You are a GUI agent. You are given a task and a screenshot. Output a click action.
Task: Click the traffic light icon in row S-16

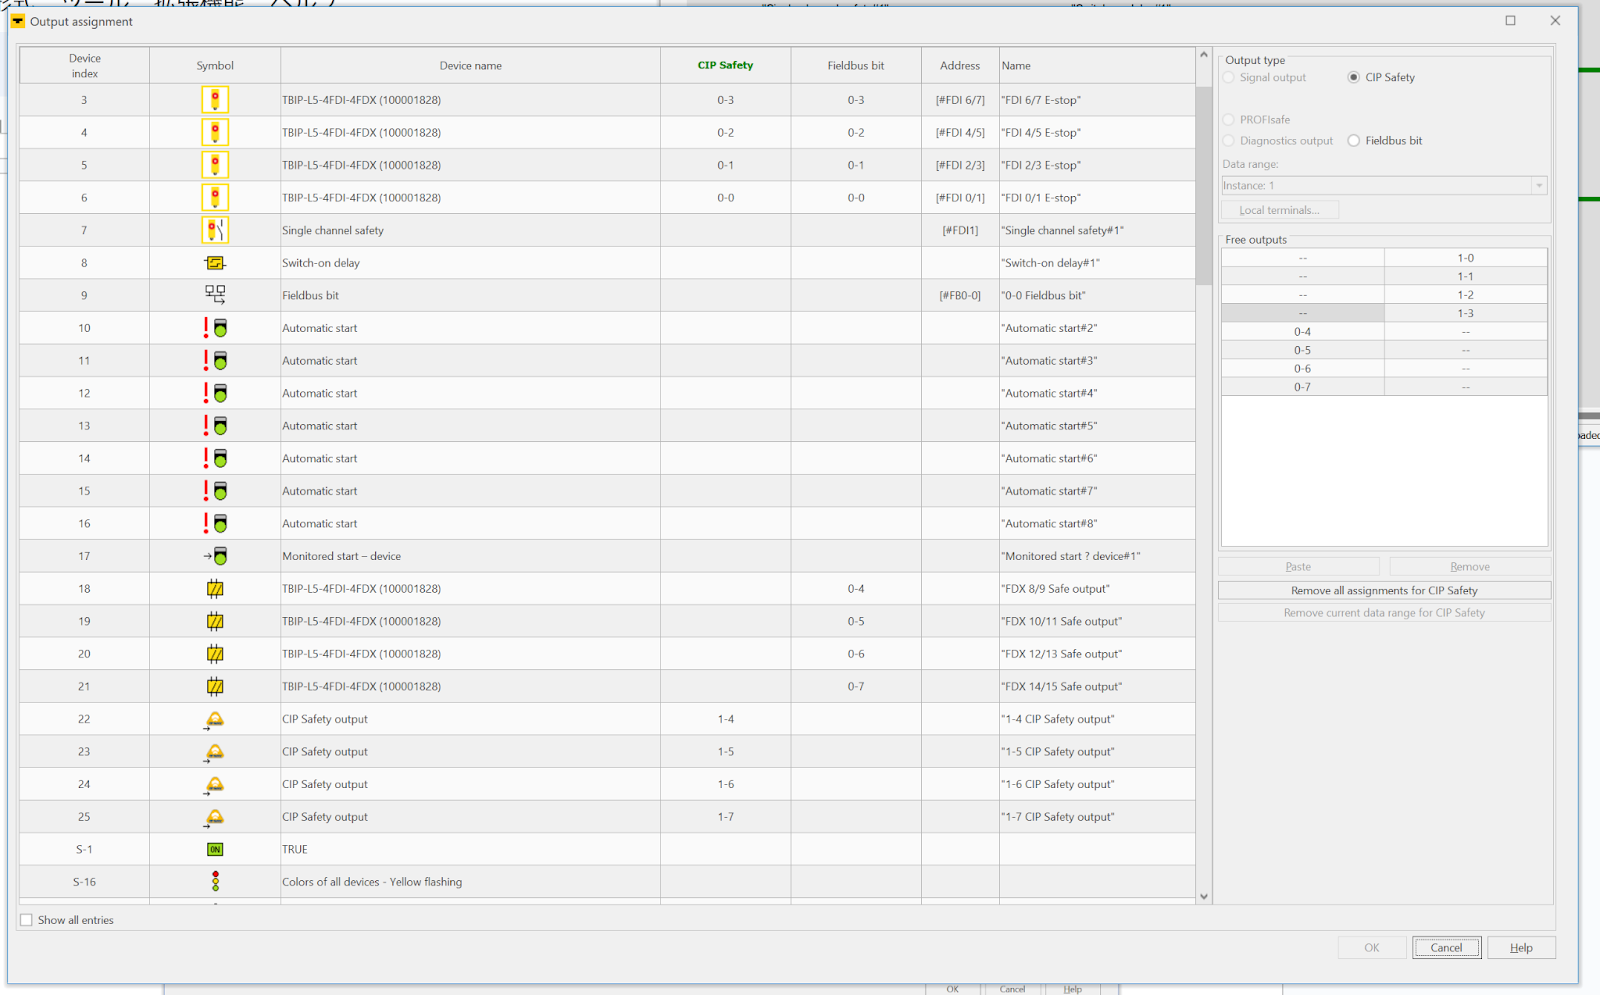point(215,881)
